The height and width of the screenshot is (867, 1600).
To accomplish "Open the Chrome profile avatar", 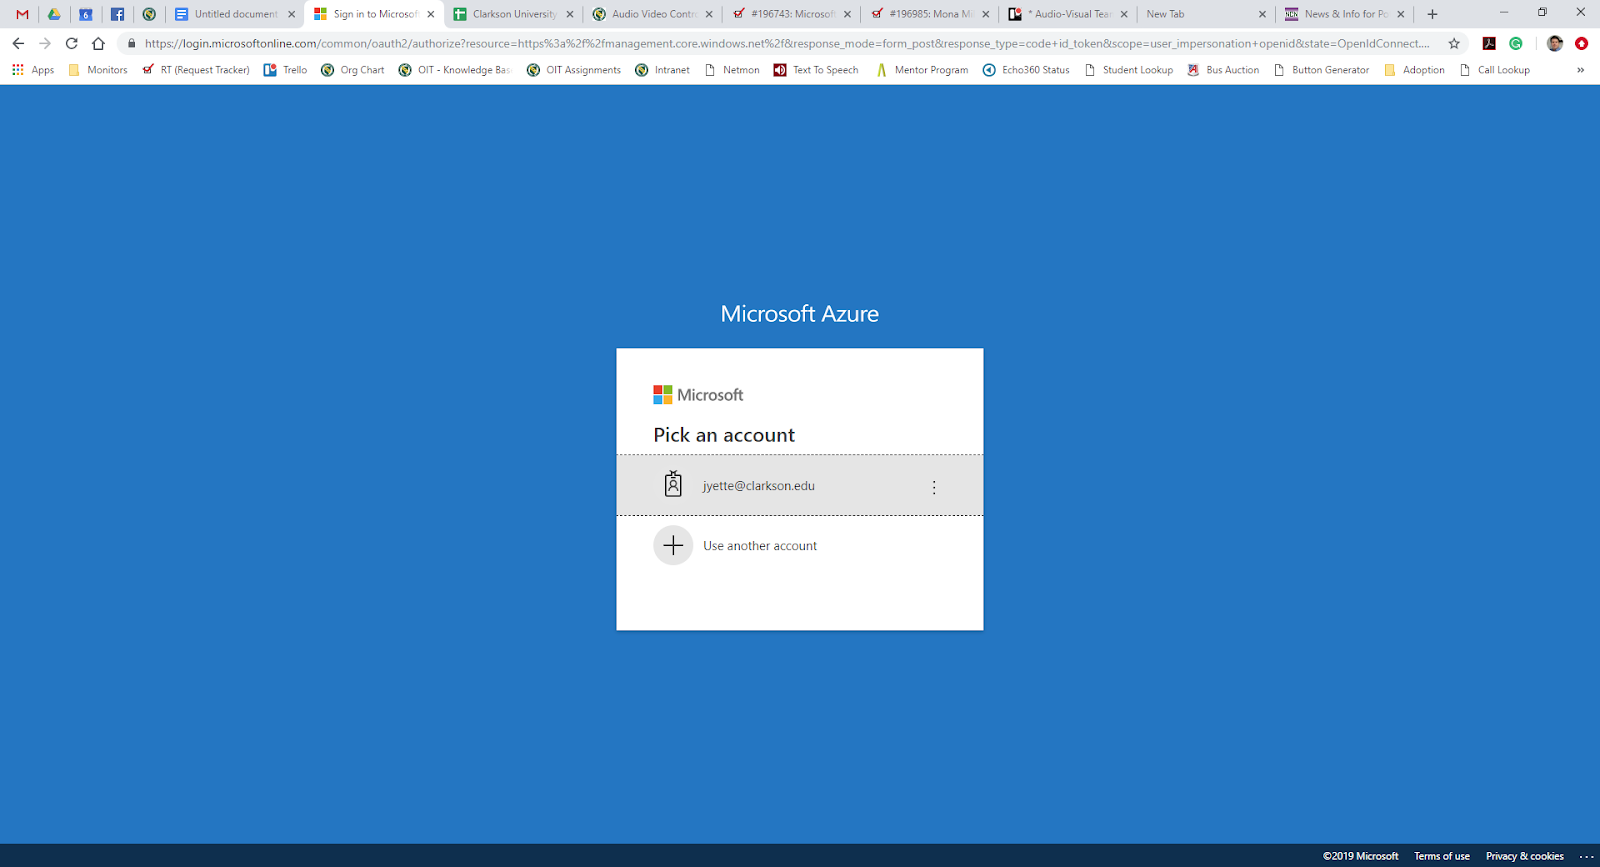I will 1555,43.
